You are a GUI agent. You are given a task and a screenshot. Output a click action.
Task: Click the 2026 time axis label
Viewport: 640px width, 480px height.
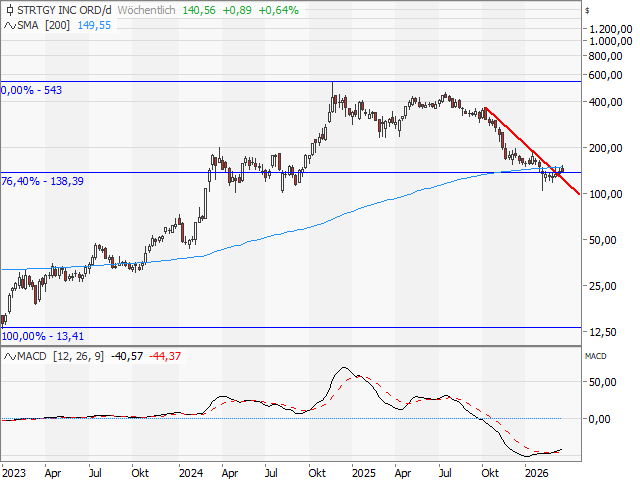(536, 473)
